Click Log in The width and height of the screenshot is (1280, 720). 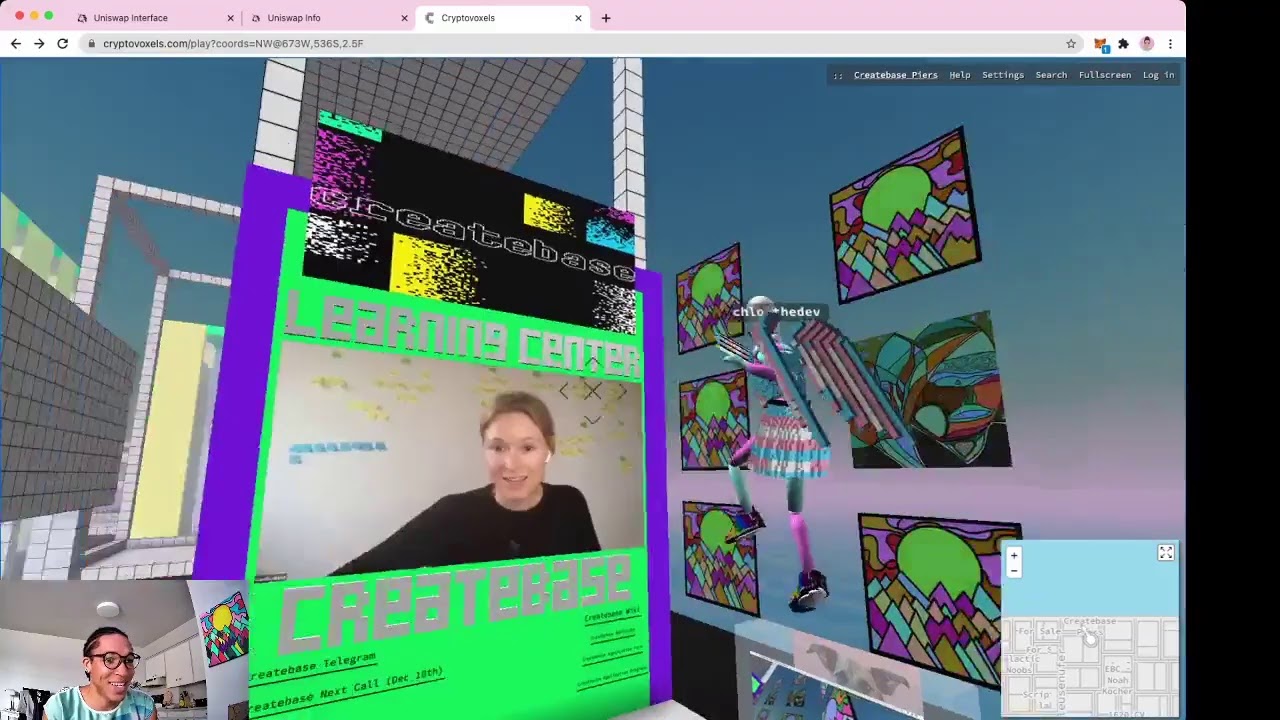(x=1158, y=75)
